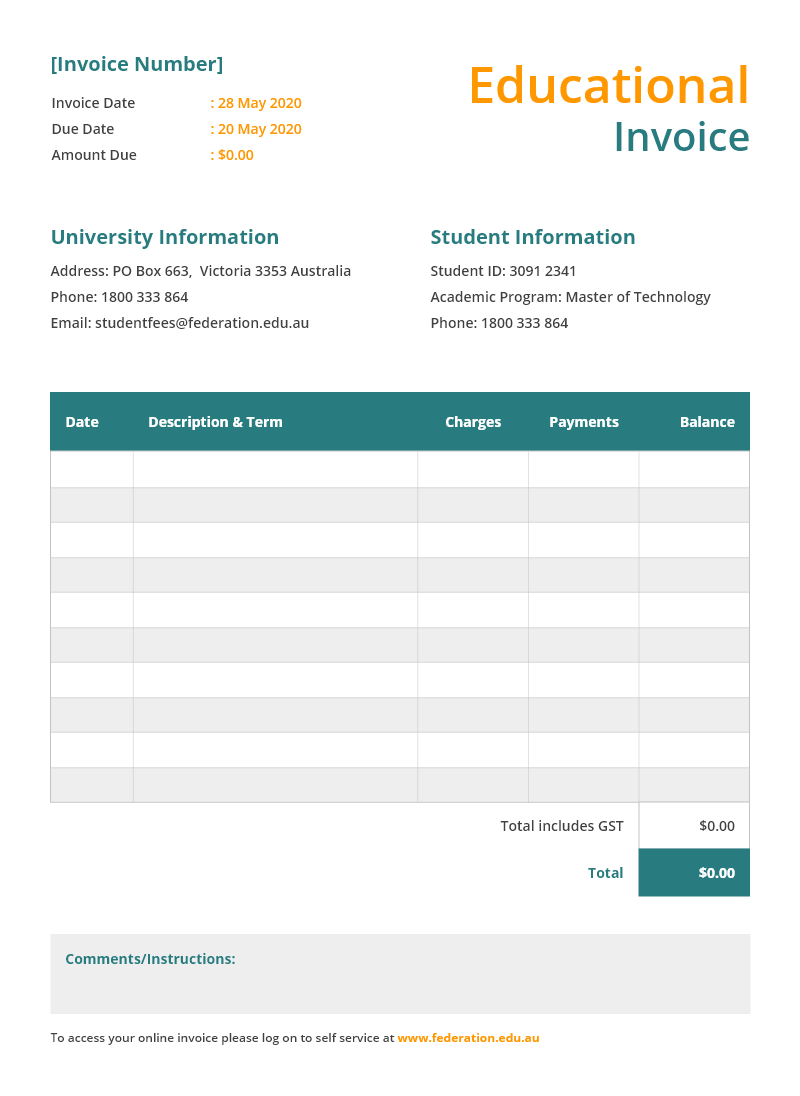Click the orange Educational title text
Screen dimensions: 800x1096
click(608, 85)
